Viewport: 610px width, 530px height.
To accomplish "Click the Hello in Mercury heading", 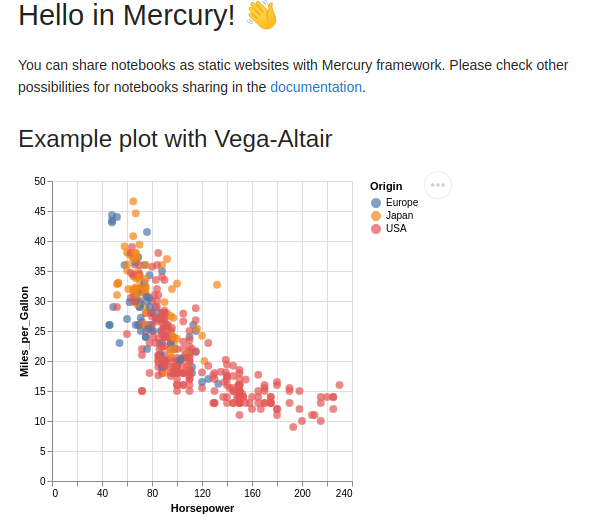I will pos(127,16).
